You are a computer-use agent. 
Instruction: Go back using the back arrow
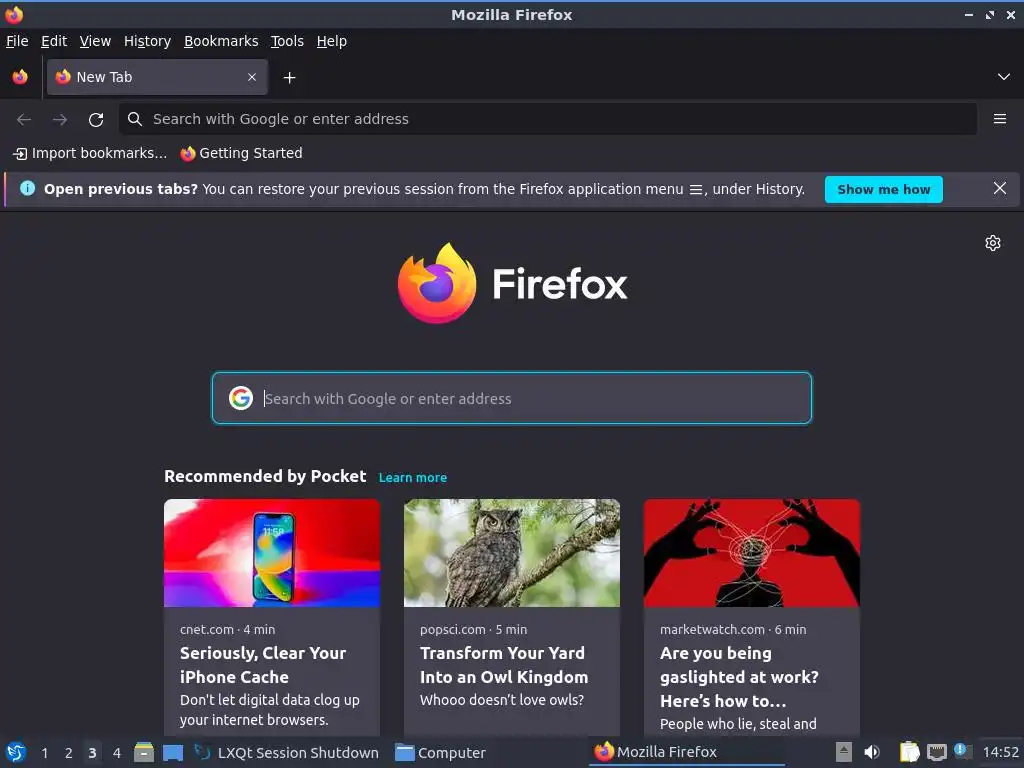[24, 120]
